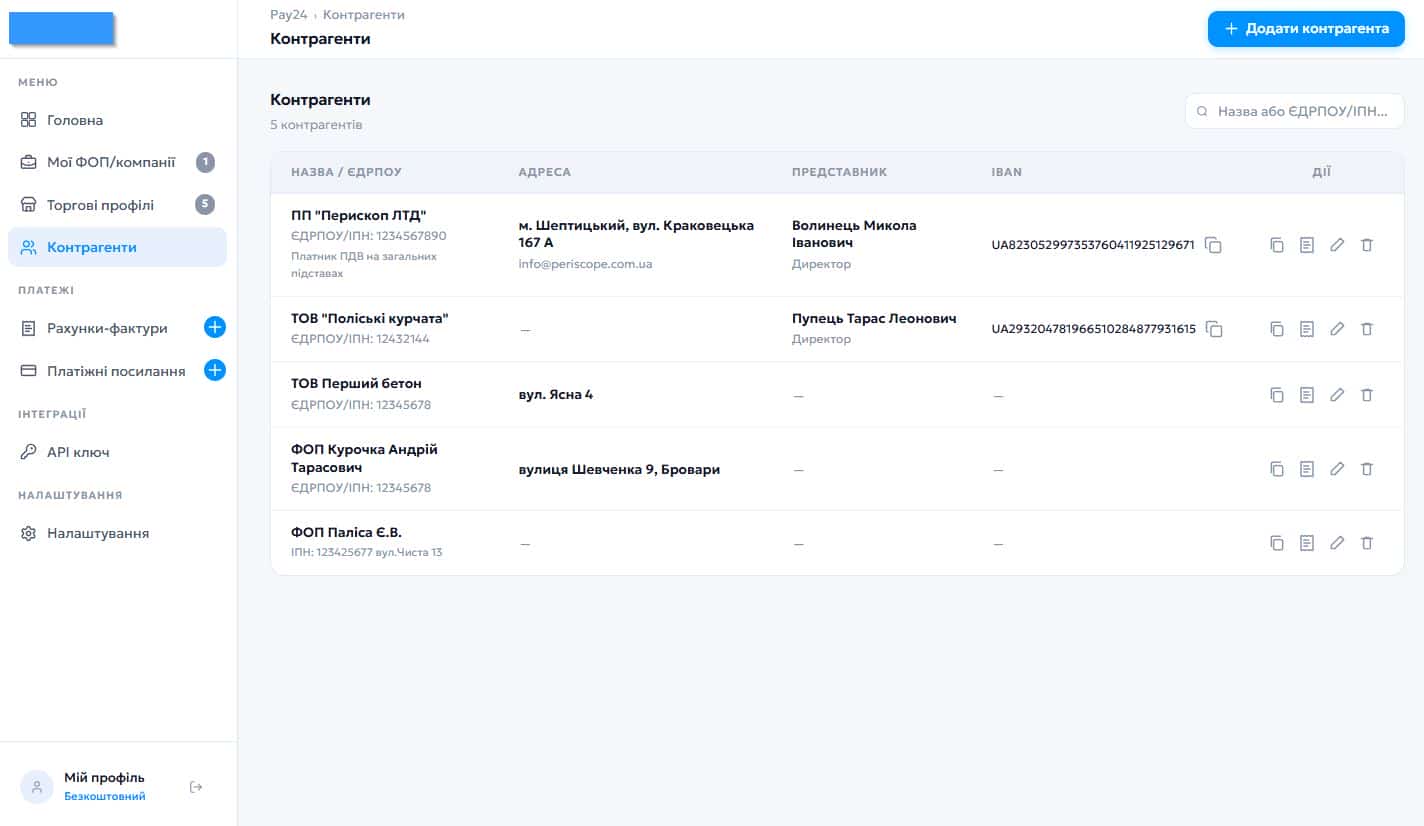Duplicate ФОП Курочка Андрій Тарасович row
This screenshot has width=1424, height=826.
[1276, 469]
